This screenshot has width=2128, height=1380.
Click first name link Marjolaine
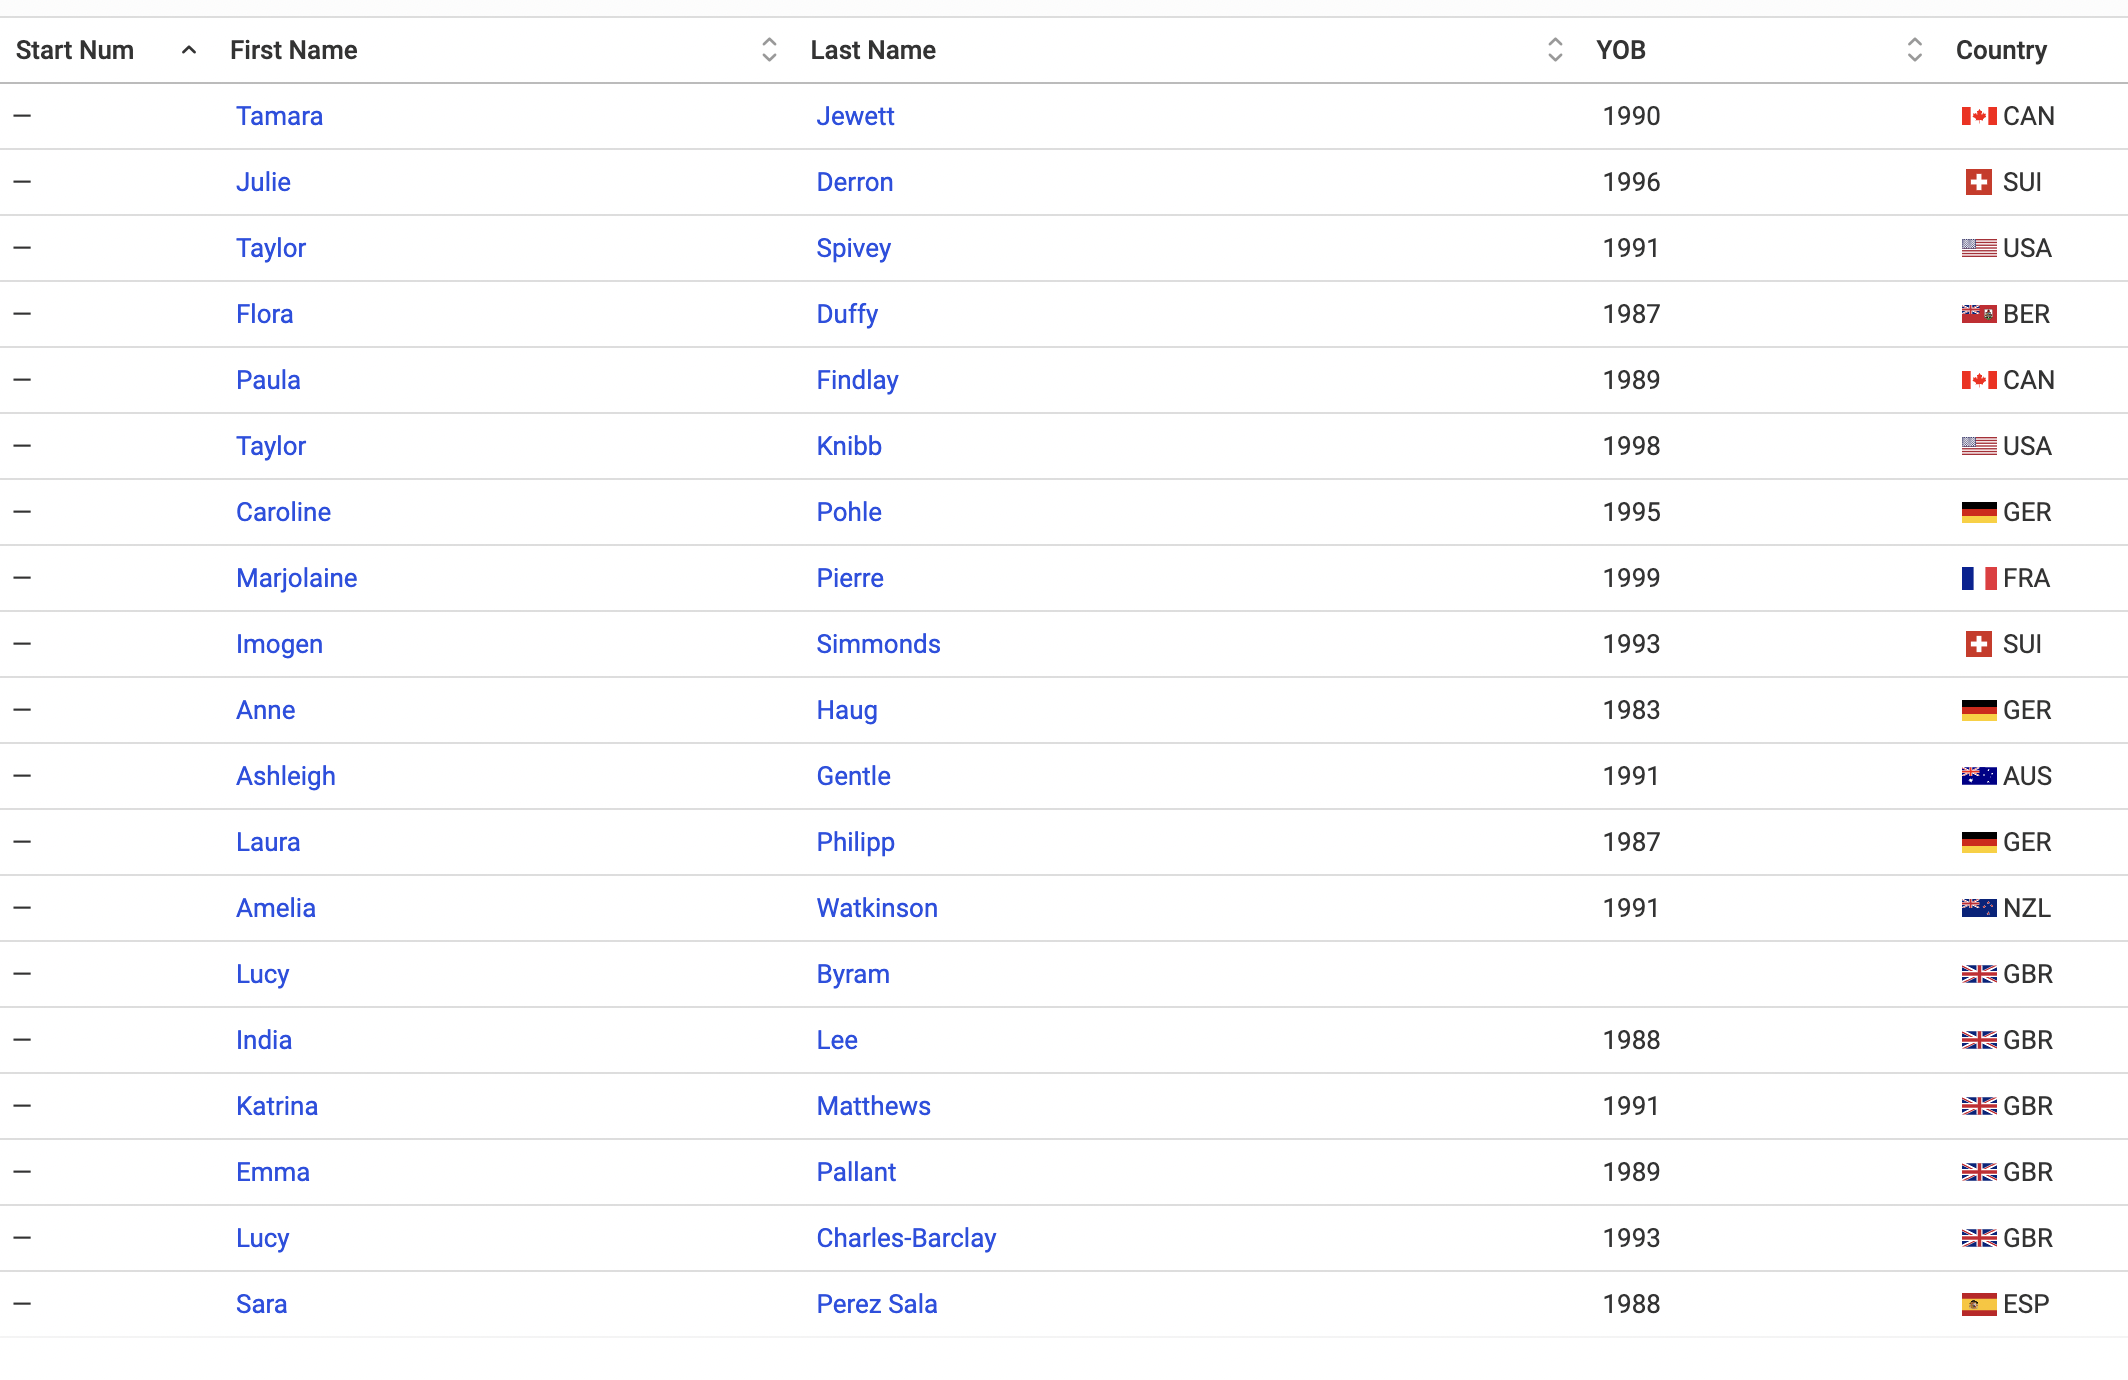click(296, 579)
